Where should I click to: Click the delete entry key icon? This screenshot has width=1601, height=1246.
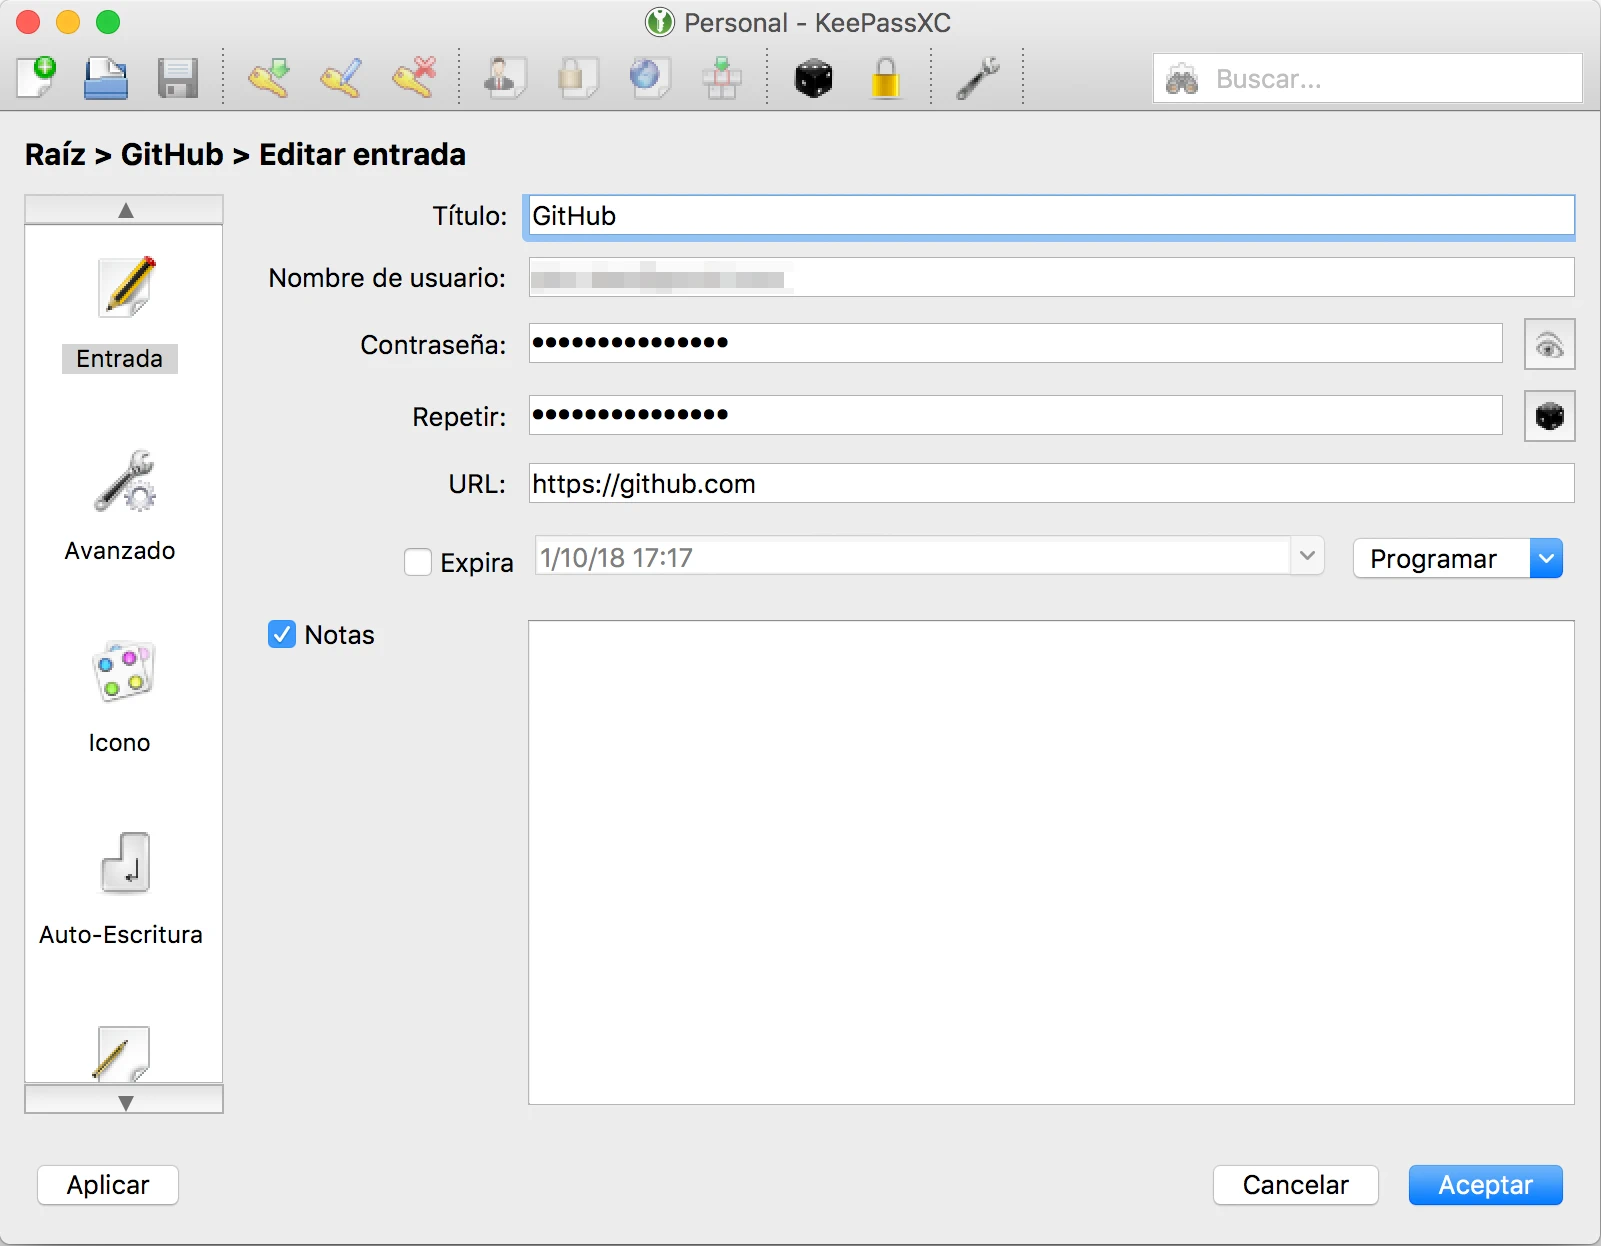point(414,78)
